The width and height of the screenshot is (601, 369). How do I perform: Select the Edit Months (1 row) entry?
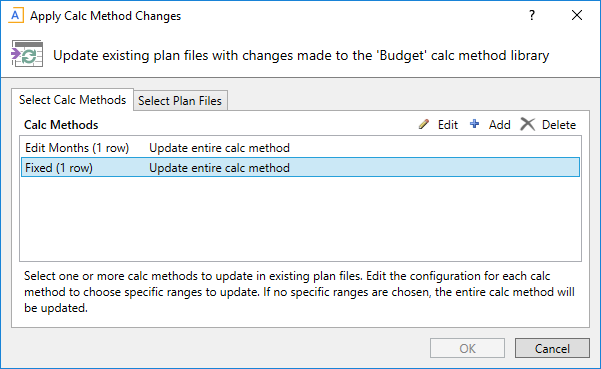click(300, 148)
